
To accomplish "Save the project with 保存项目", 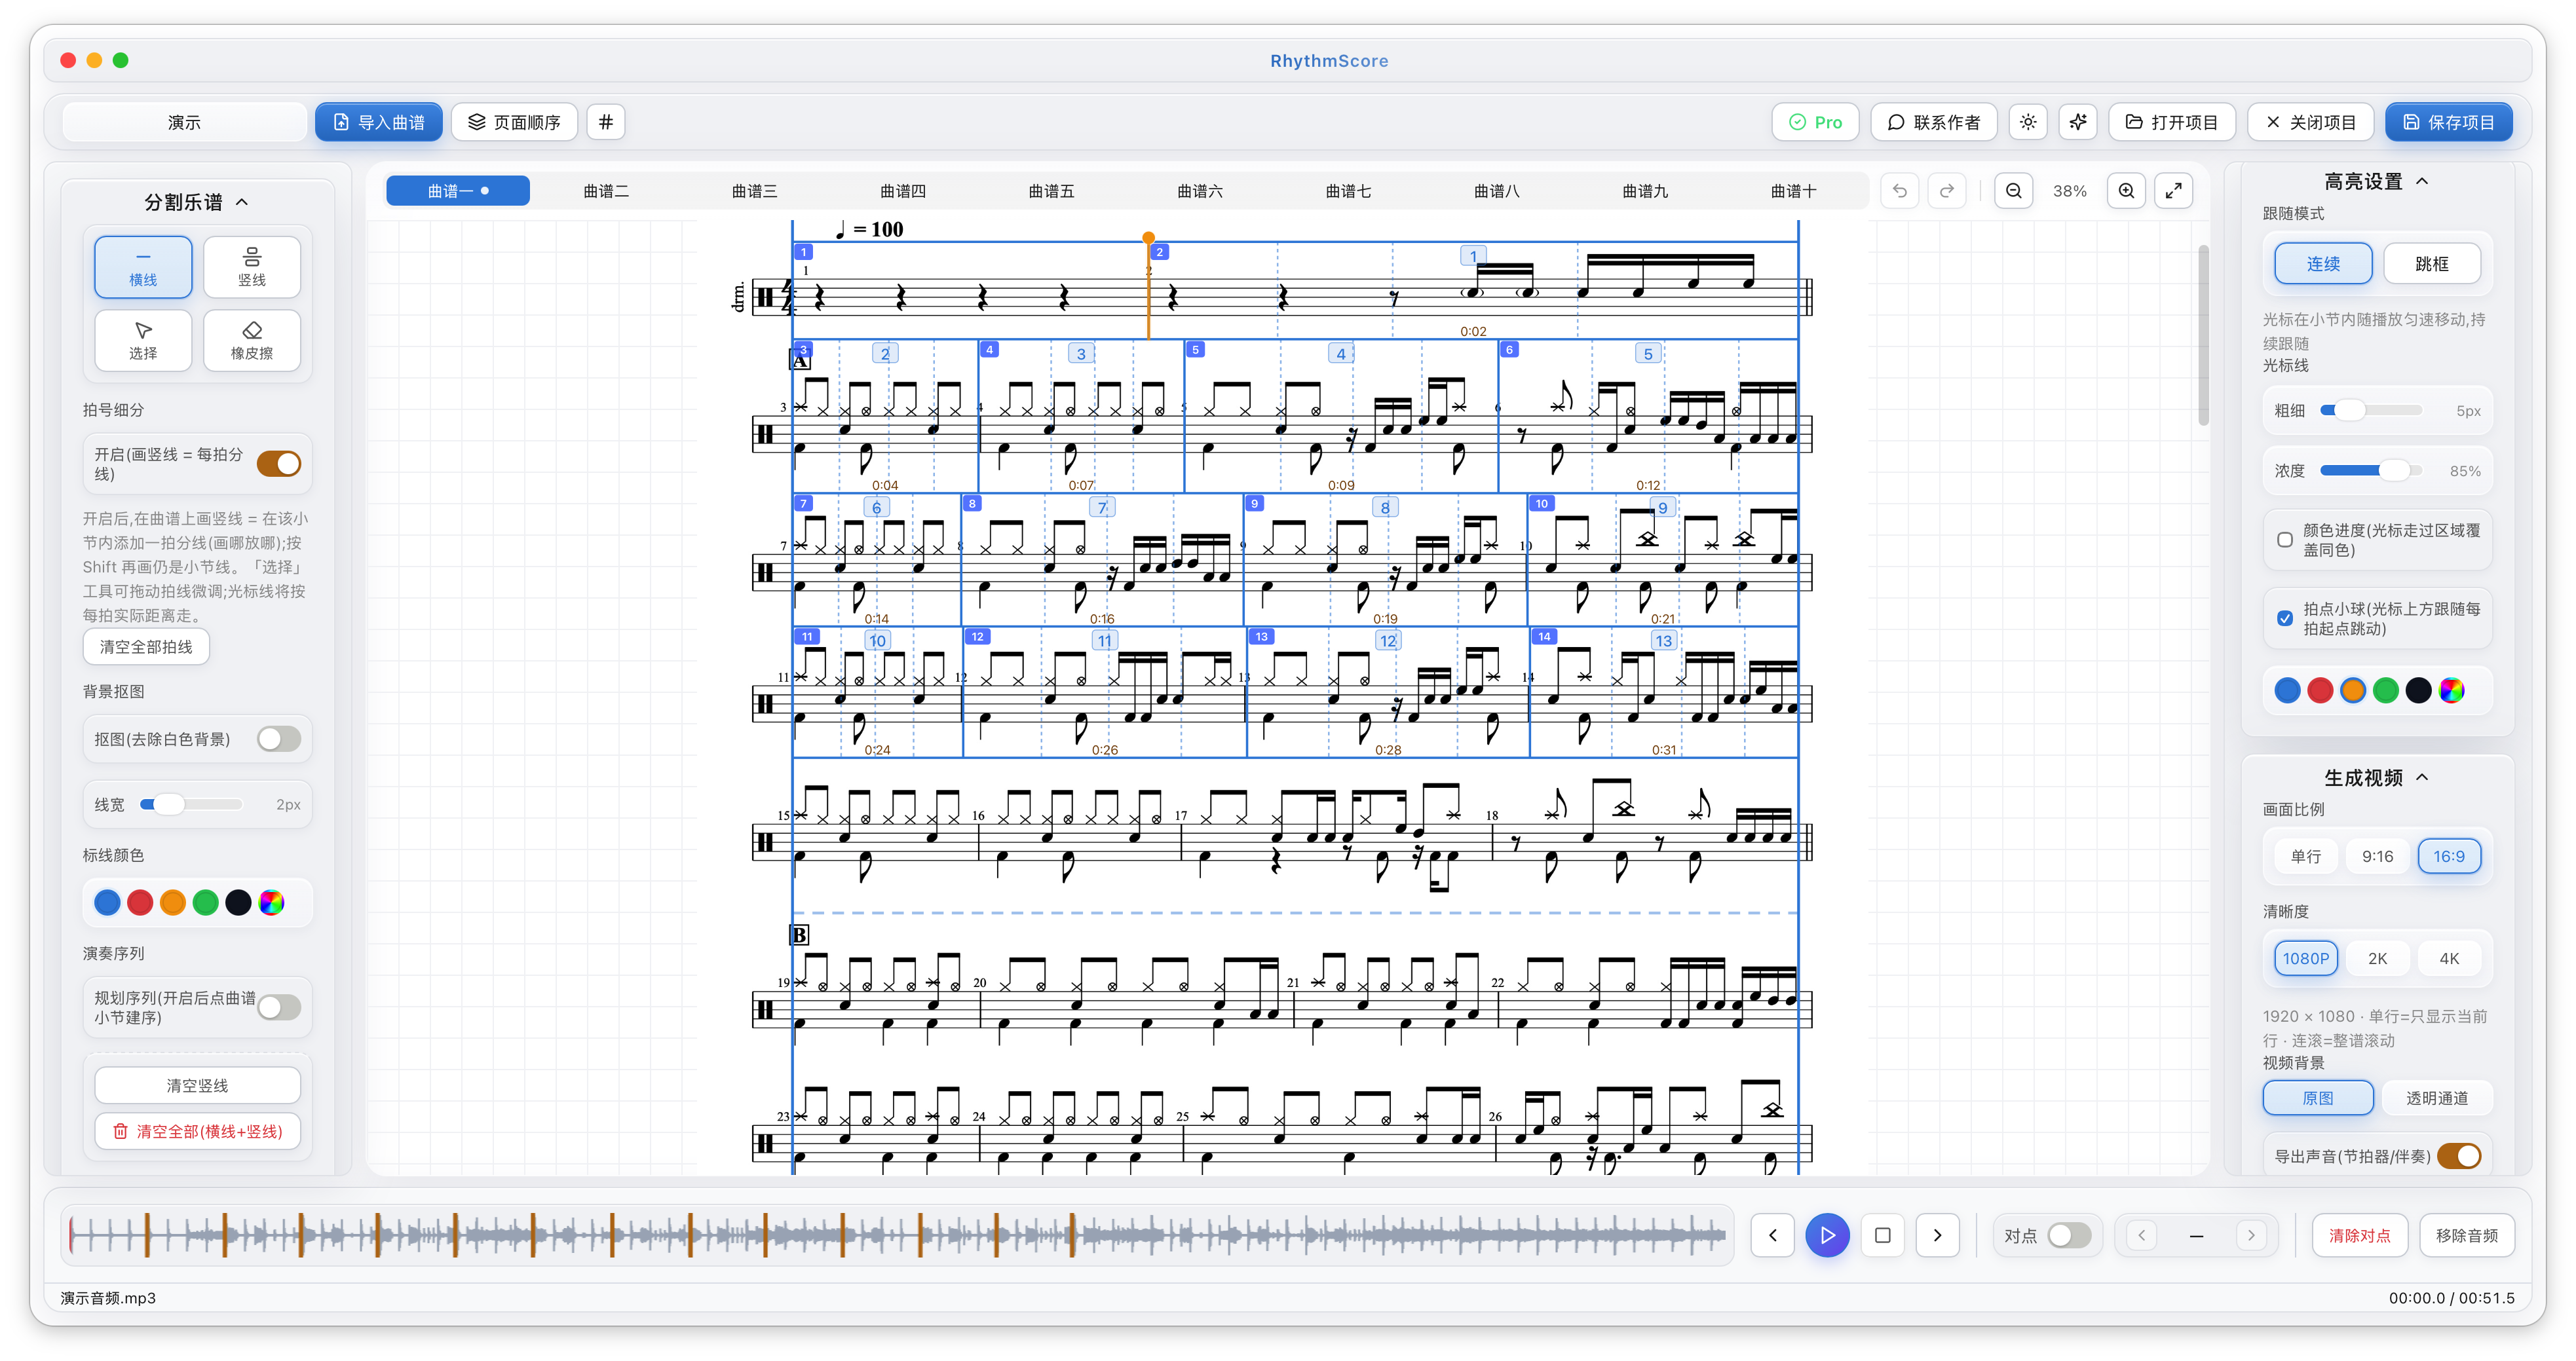I will click(x=2448, y=122).
